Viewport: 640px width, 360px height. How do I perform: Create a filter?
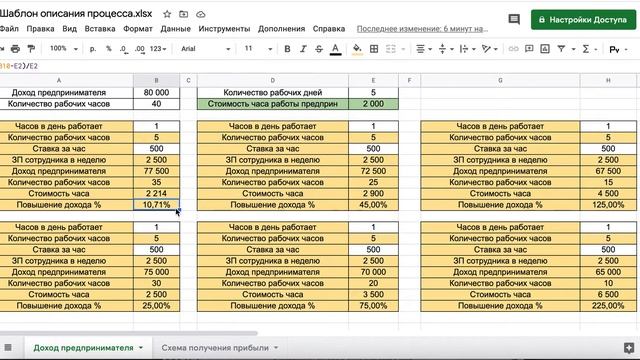click(x=562, y=49)
